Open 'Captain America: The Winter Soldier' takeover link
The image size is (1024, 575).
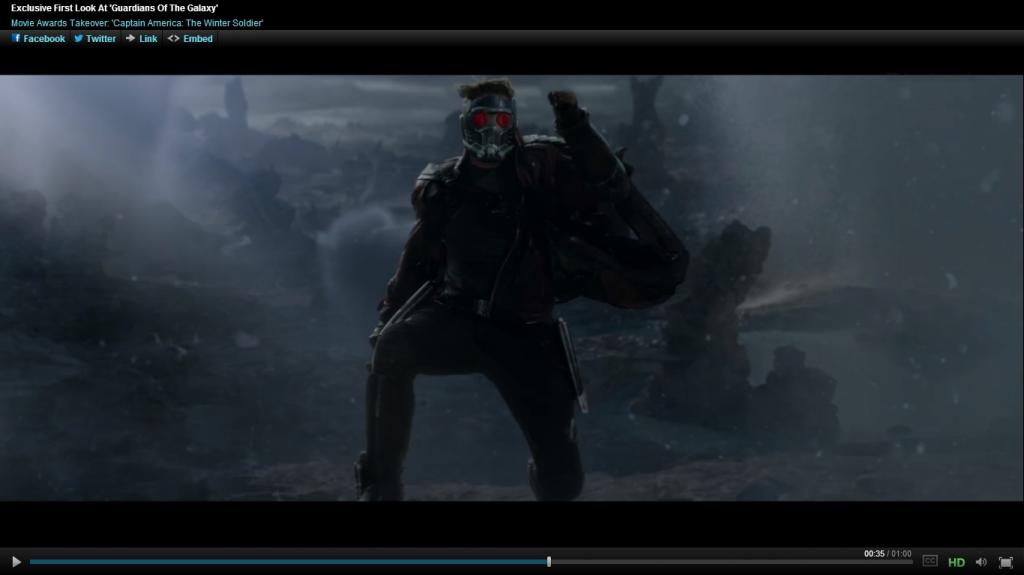click(137, 23)
